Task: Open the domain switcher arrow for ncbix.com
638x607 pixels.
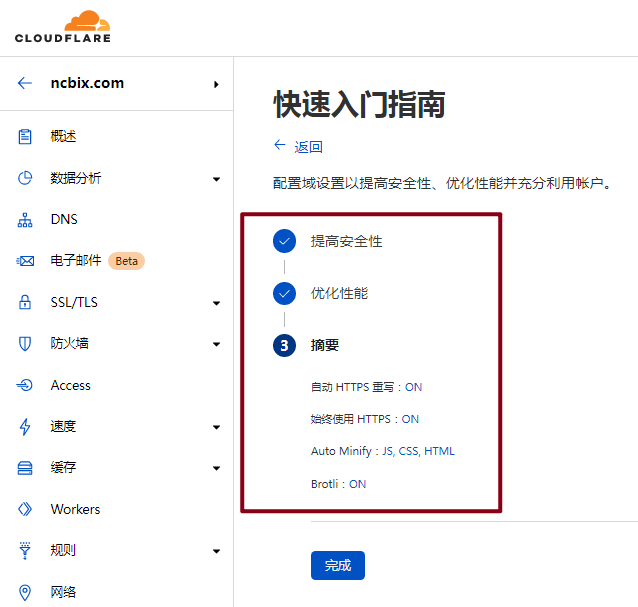Action: 216,84
